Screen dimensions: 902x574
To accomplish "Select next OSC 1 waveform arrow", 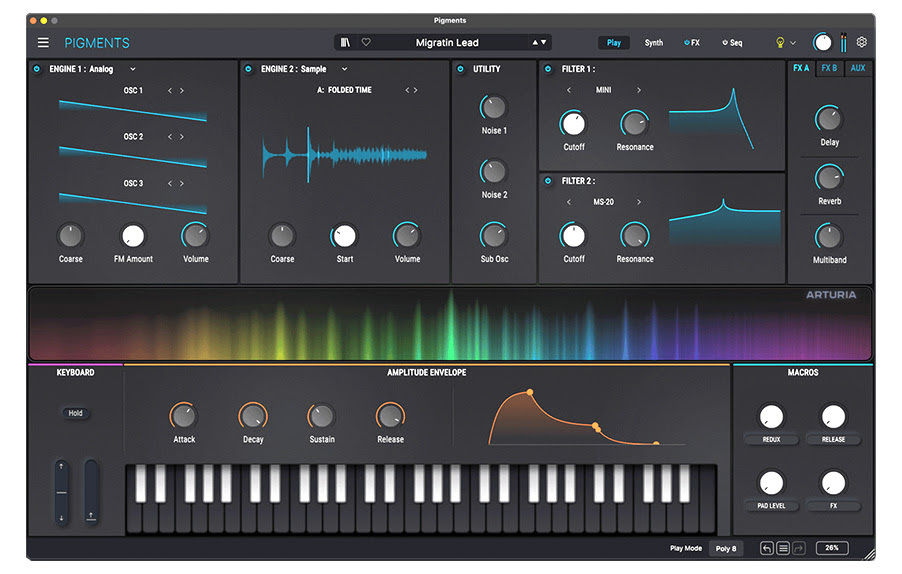I will [x=182, y=91].
